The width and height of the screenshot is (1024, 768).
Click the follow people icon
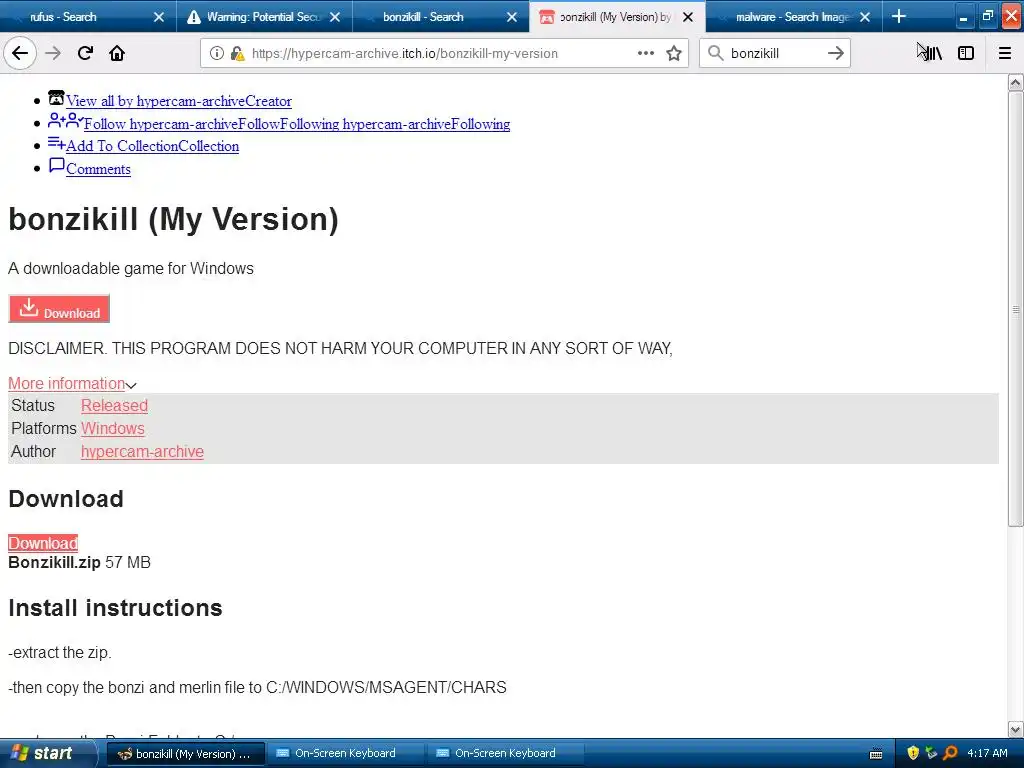pyautogui.click(x=65, y=120)
